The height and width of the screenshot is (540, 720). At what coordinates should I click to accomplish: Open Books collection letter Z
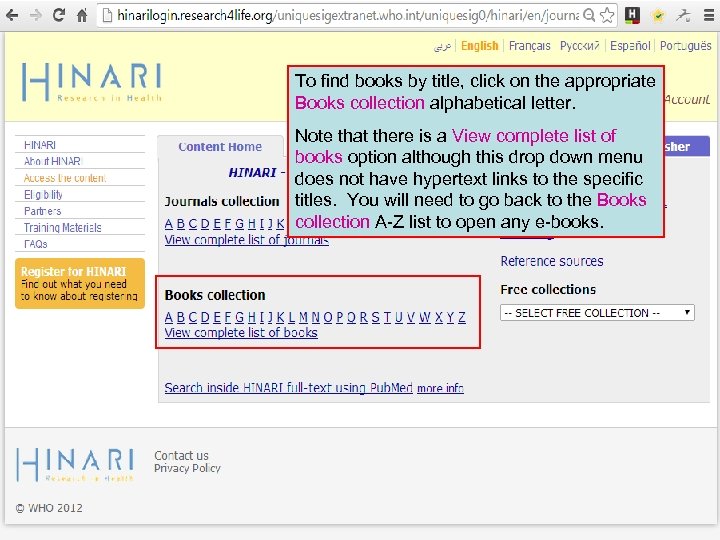pyautogui.click(x=461, y=317)
